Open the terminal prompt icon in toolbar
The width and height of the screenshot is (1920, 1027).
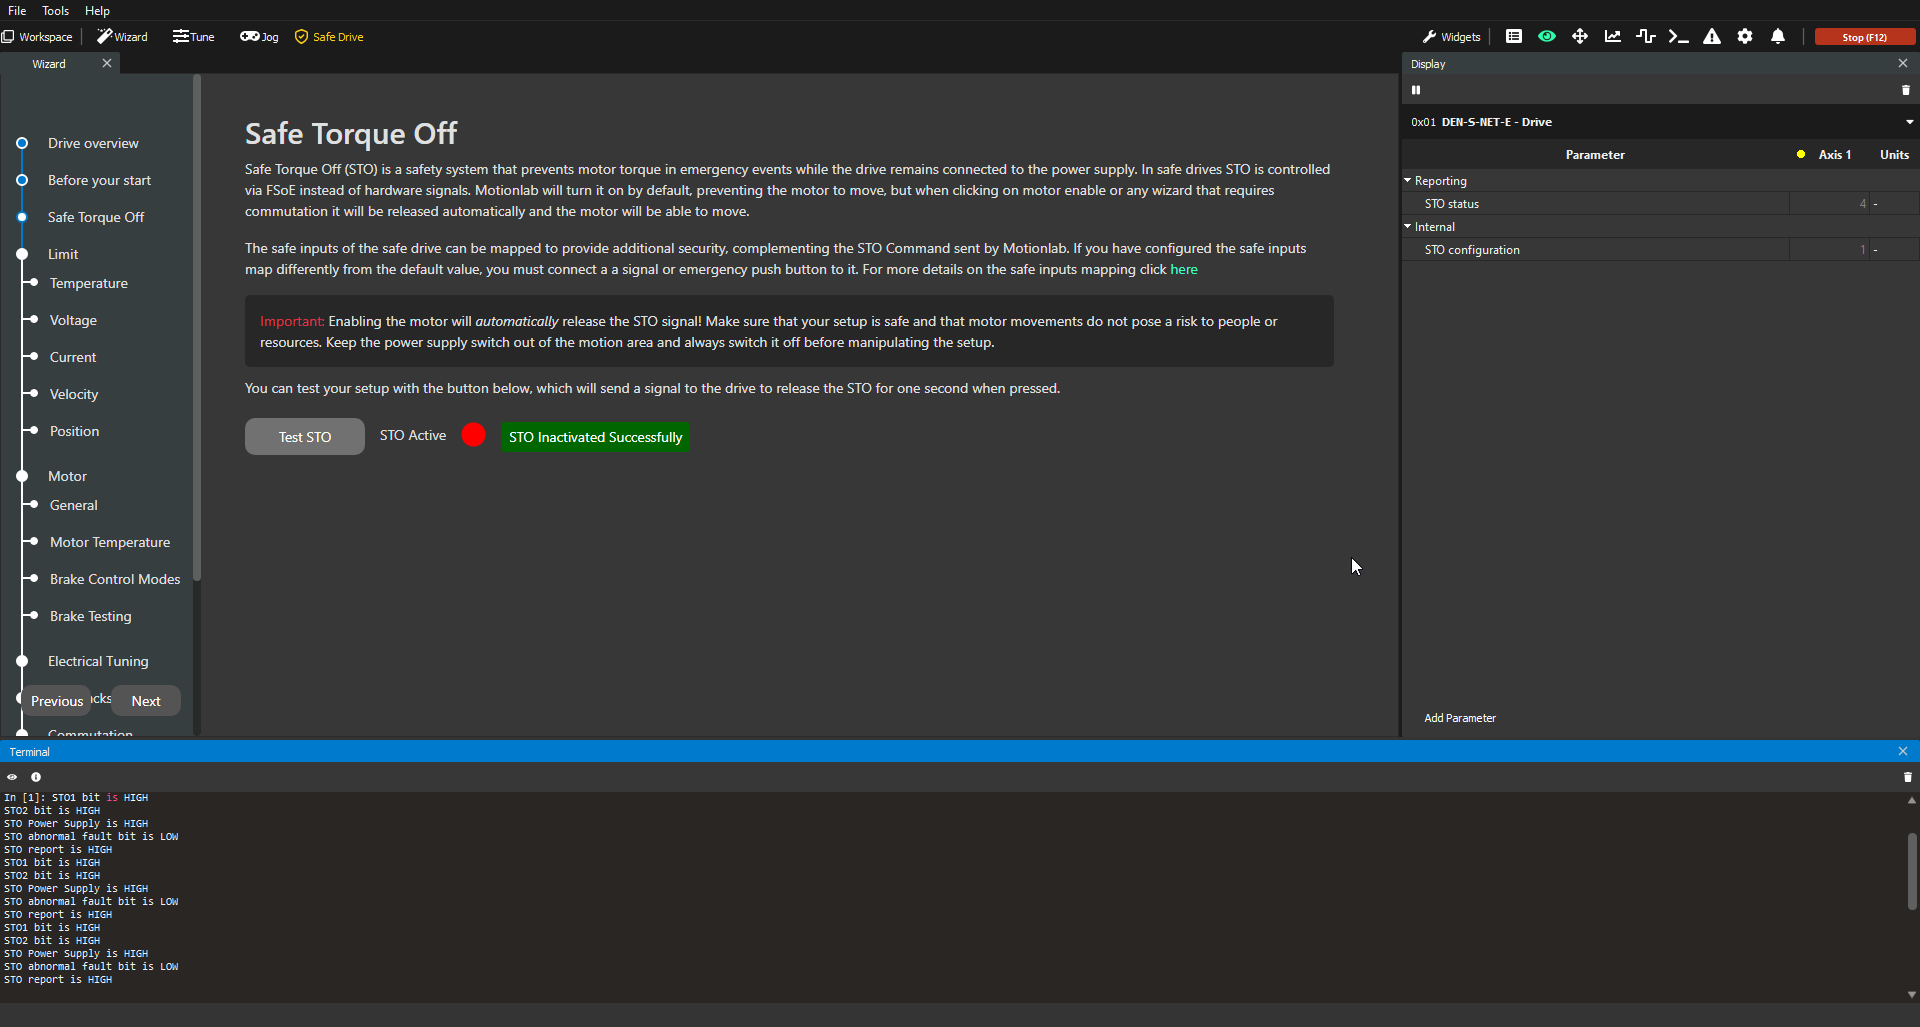click(x=1678, y=37)
